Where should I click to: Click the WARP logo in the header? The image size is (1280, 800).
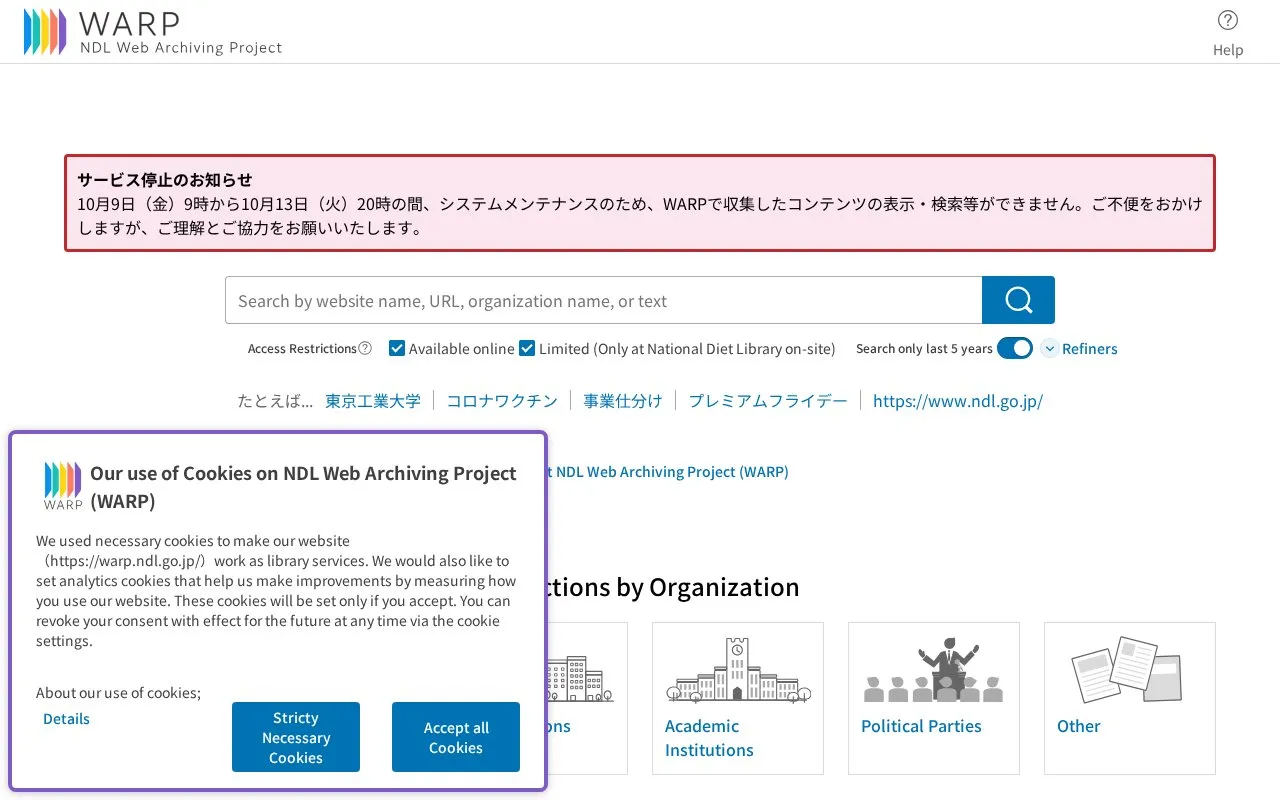(x=153, y=32)
